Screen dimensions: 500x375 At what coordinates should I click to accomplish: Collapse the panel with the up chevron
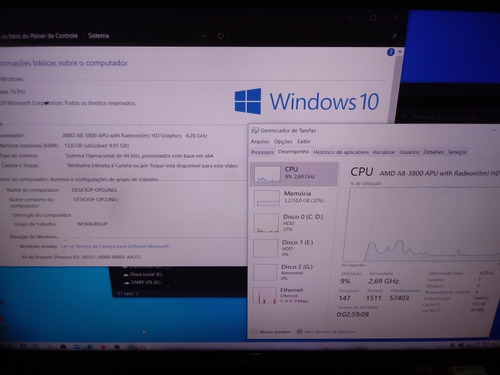tap(399, 52)
